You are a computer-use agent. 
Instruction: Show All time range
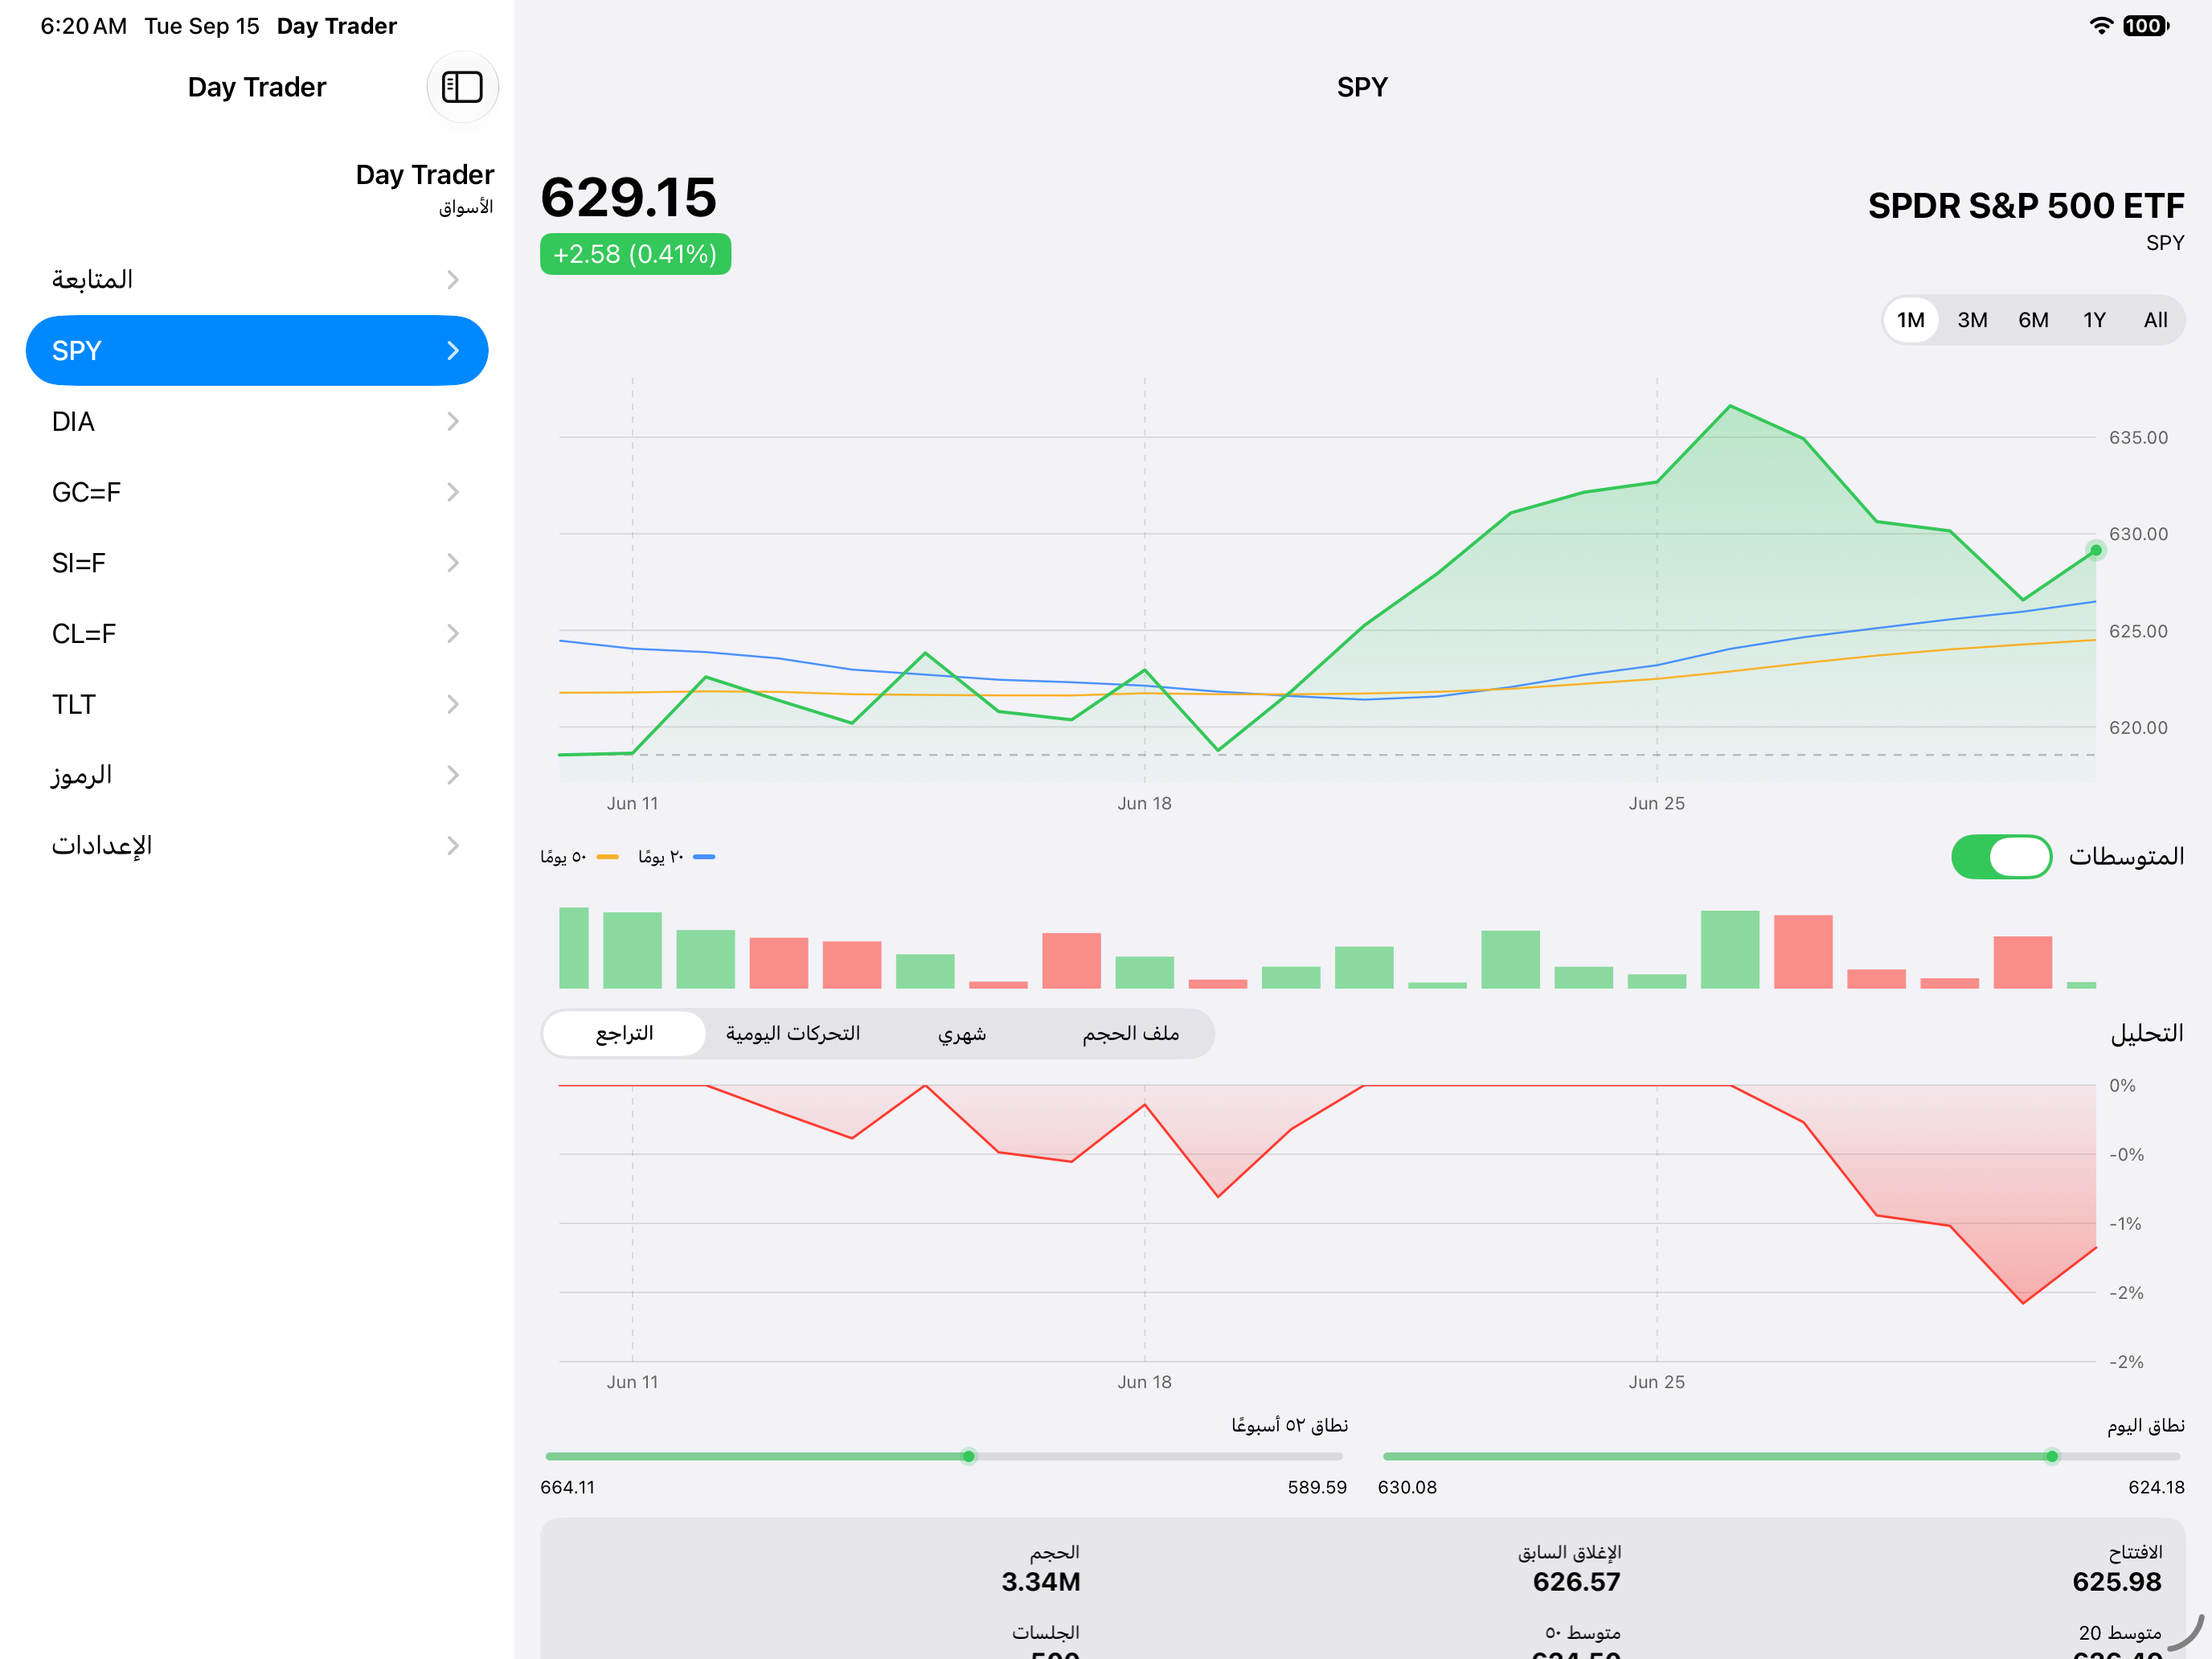point(2155,320)
